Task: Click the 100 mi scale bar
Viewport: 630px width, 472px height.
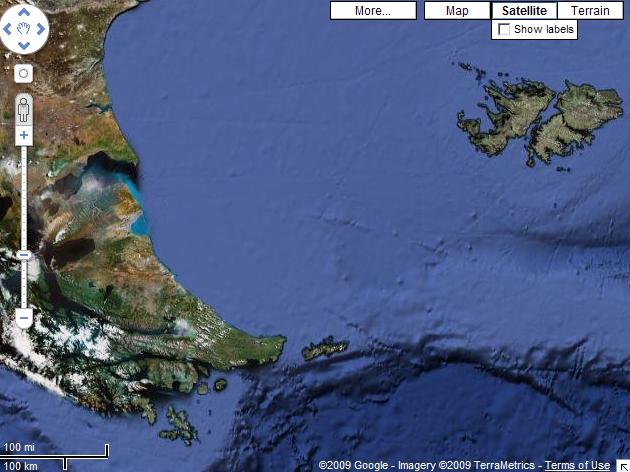Action: coord(55,452)
